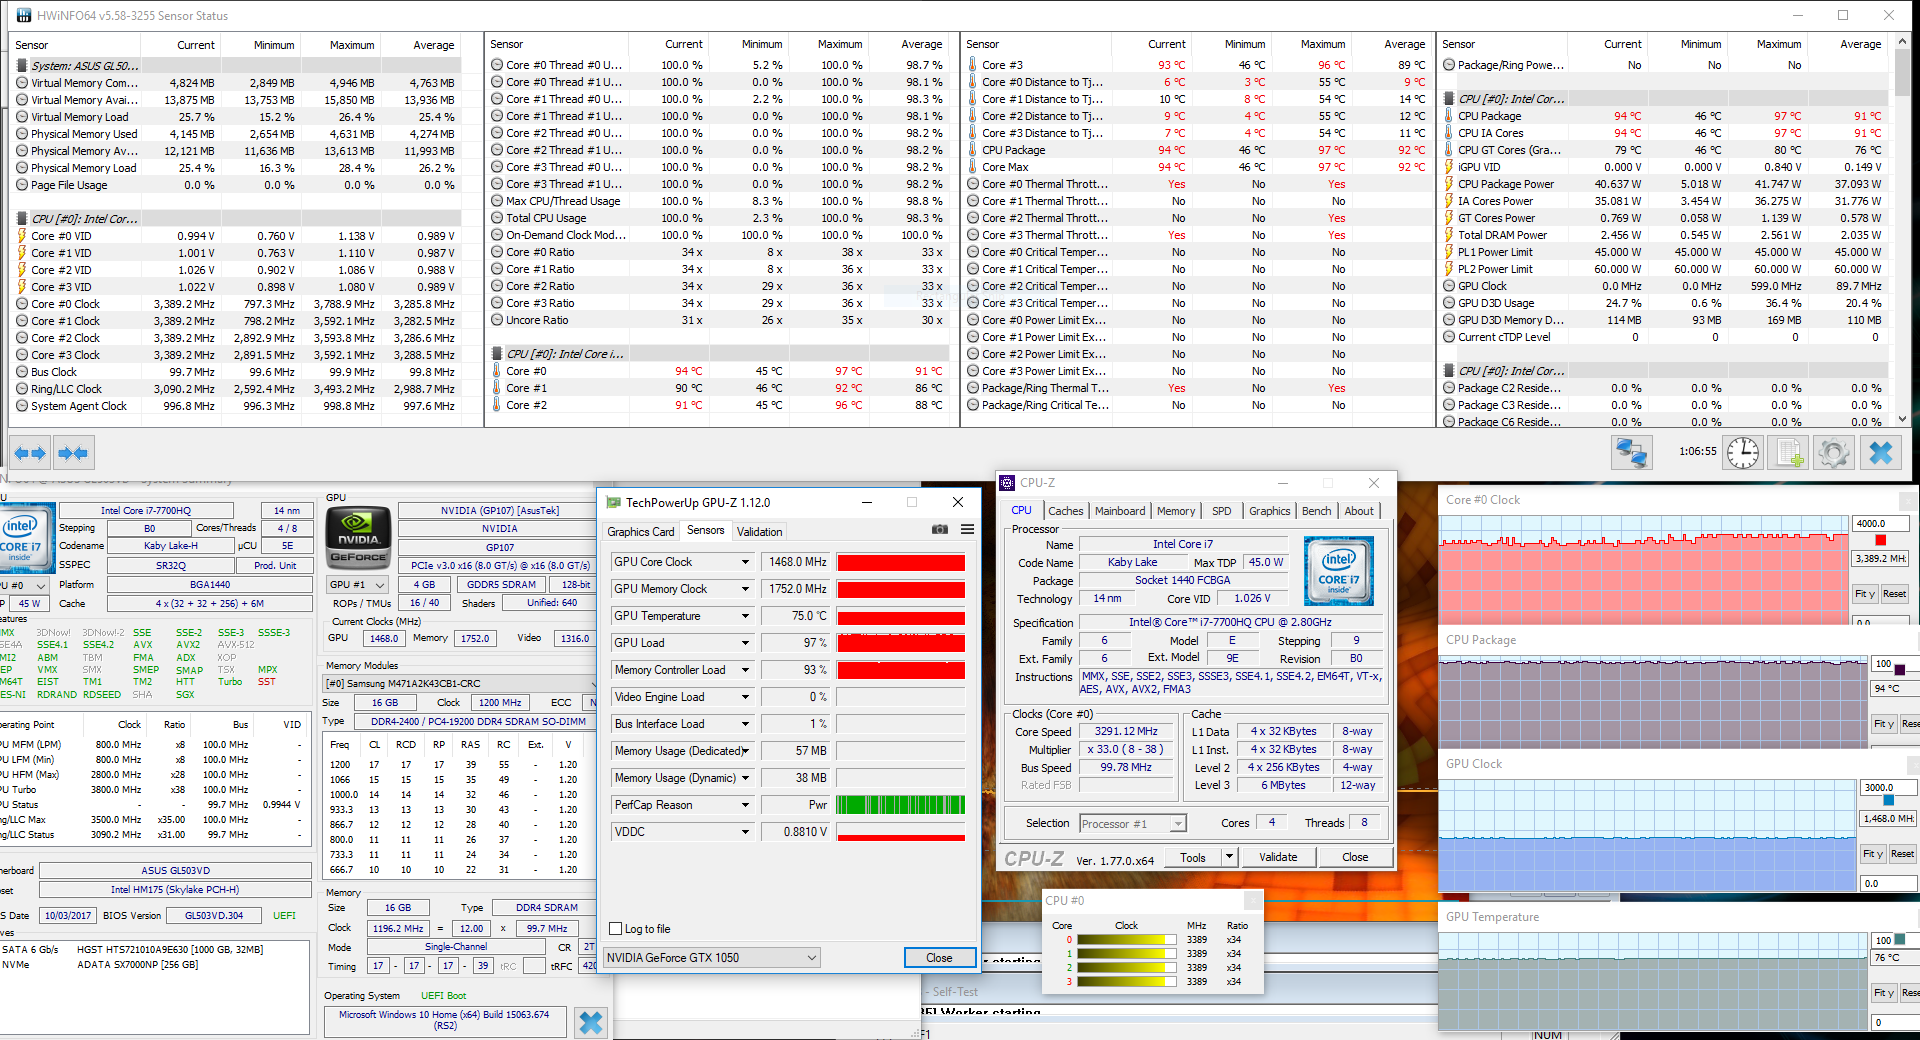
Task: Open the arrow next to CPU-Z Tools button
Action: [x=1230, y=857]
